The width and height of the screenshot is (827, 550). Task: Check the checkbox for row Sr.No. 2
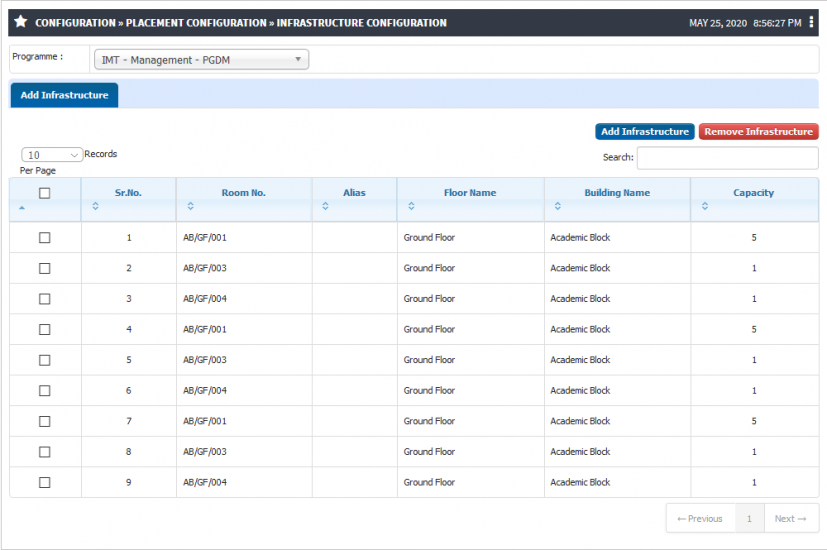(45, 268)
